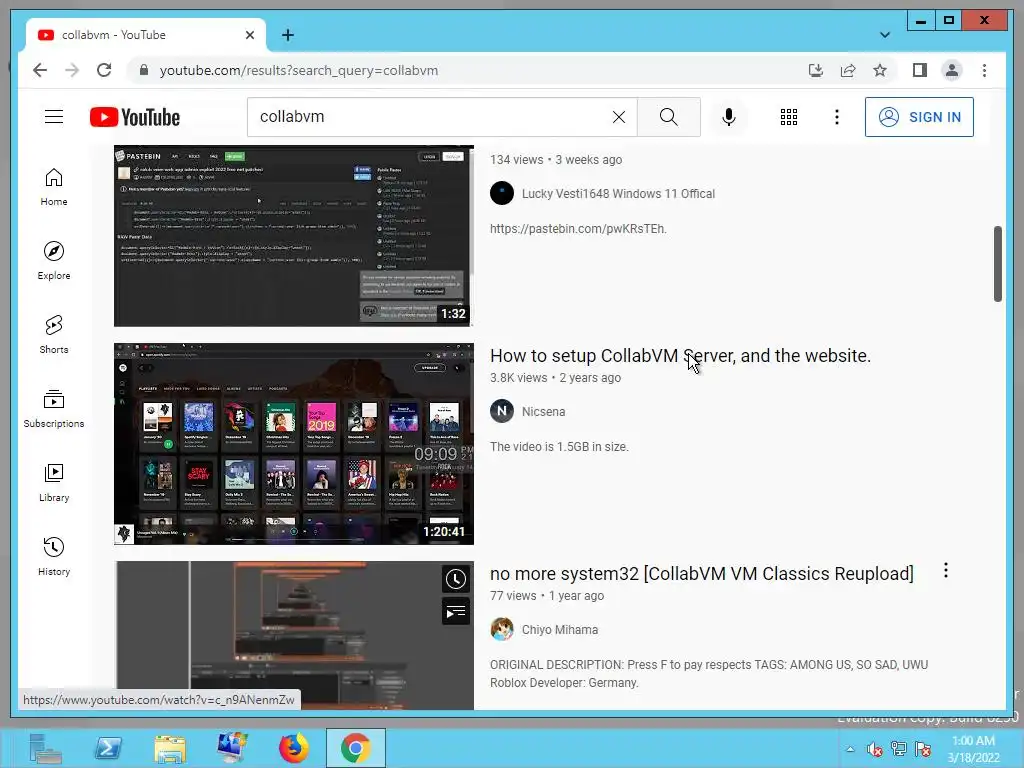Open the 1:20:41 CollabVM Server thumbnail

(x=294, y=443)
